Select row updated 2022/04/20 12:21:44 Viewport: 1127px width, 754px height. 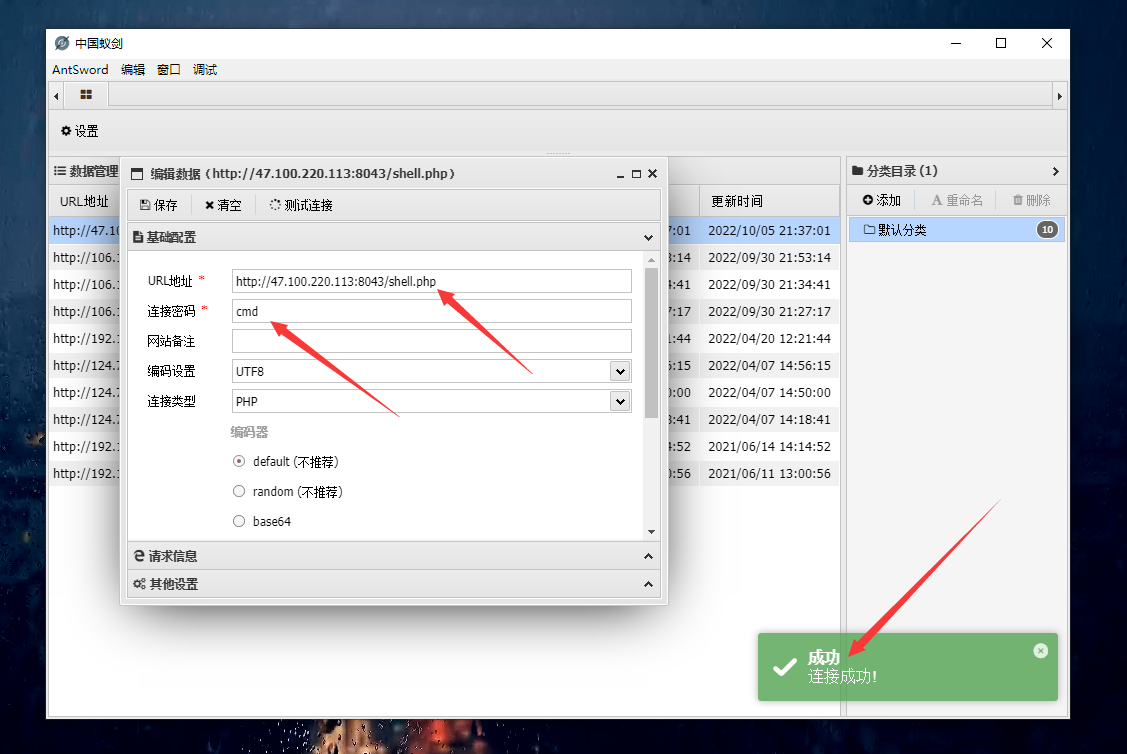769,339
